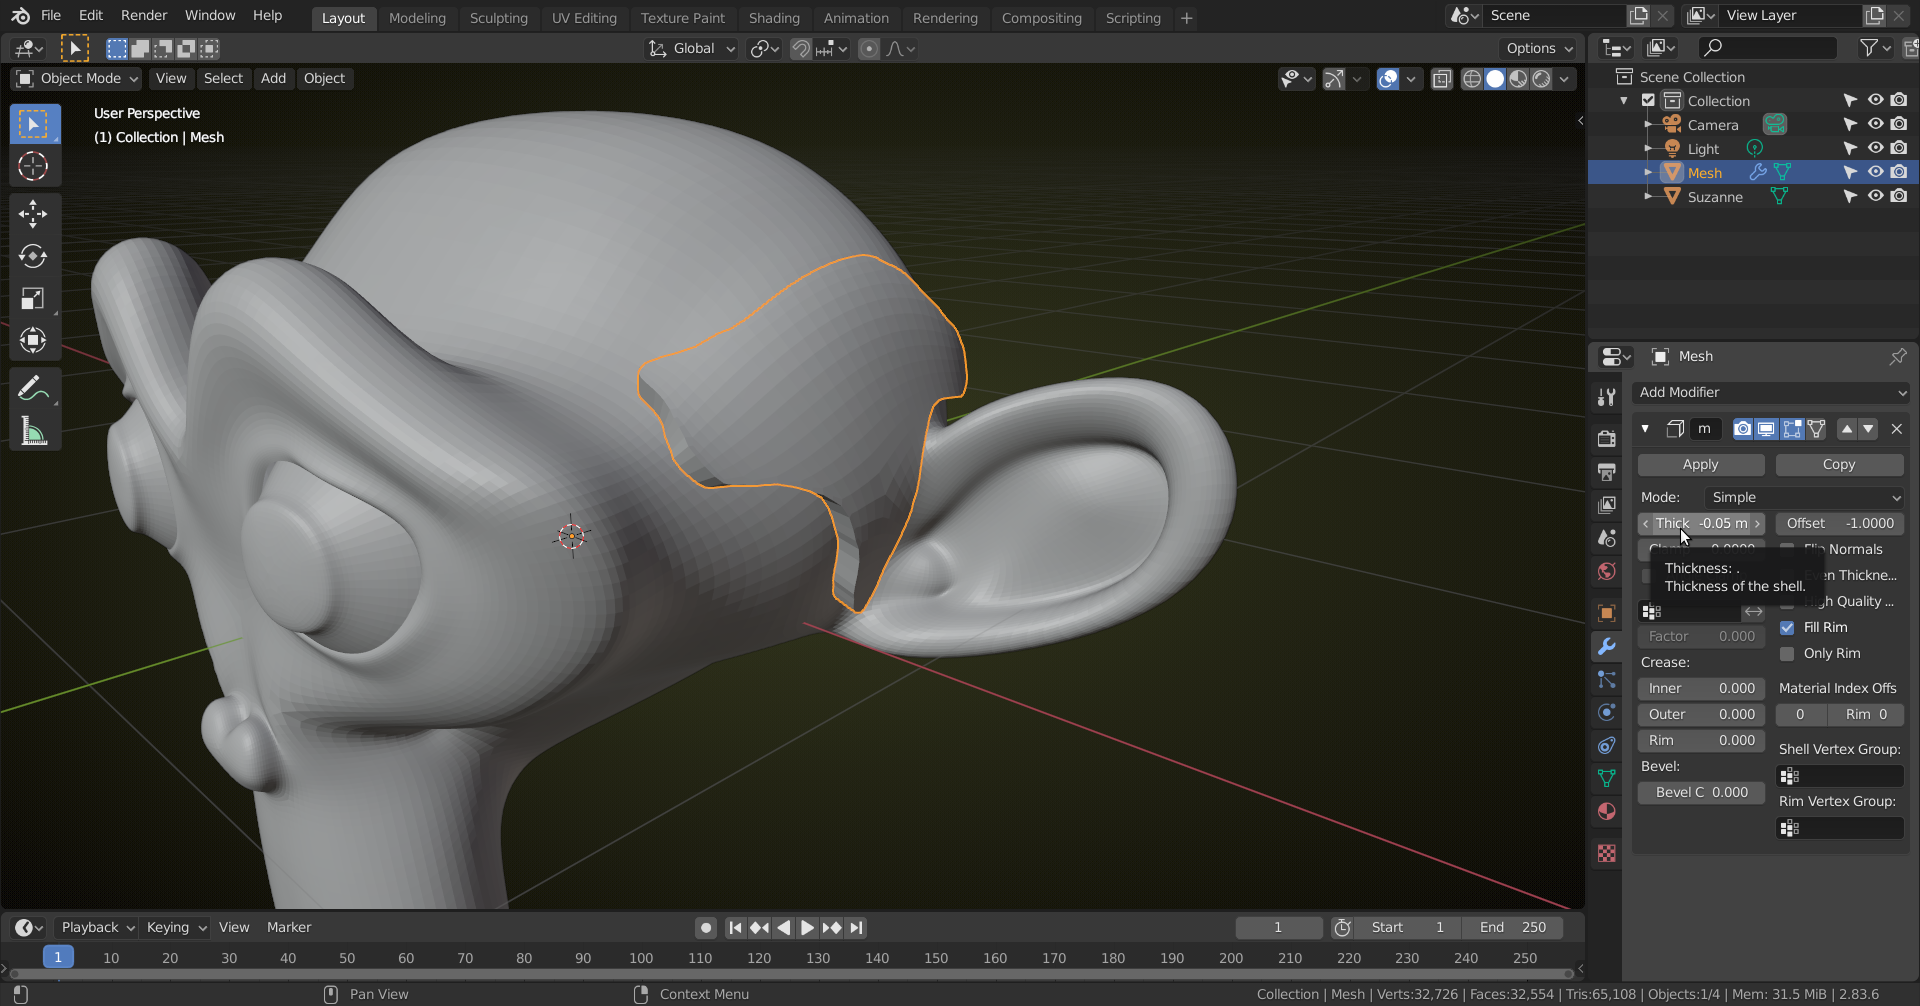Select the Cursor tool in the viewport toolbar
The image size is (1920, 1006).
(x=33, y=166)
